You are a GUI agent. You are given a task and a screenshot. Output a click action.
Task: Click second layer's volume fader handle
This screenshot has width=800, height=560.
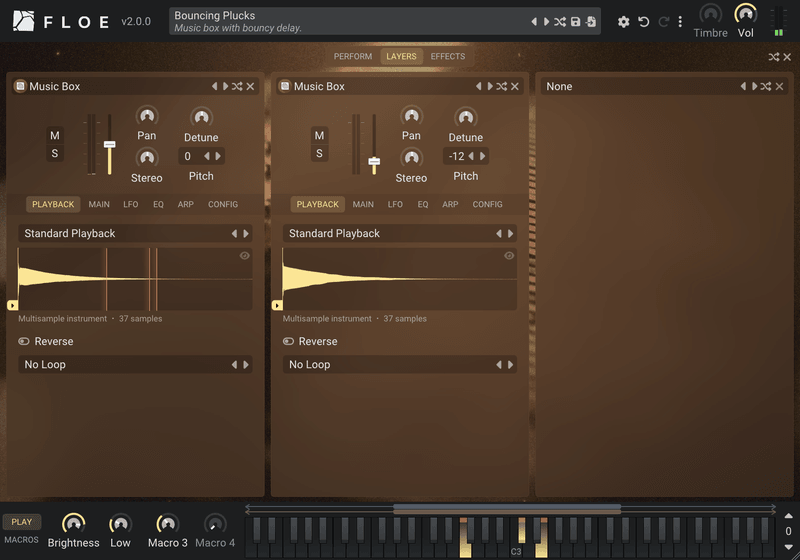click(x=374, y=162)
